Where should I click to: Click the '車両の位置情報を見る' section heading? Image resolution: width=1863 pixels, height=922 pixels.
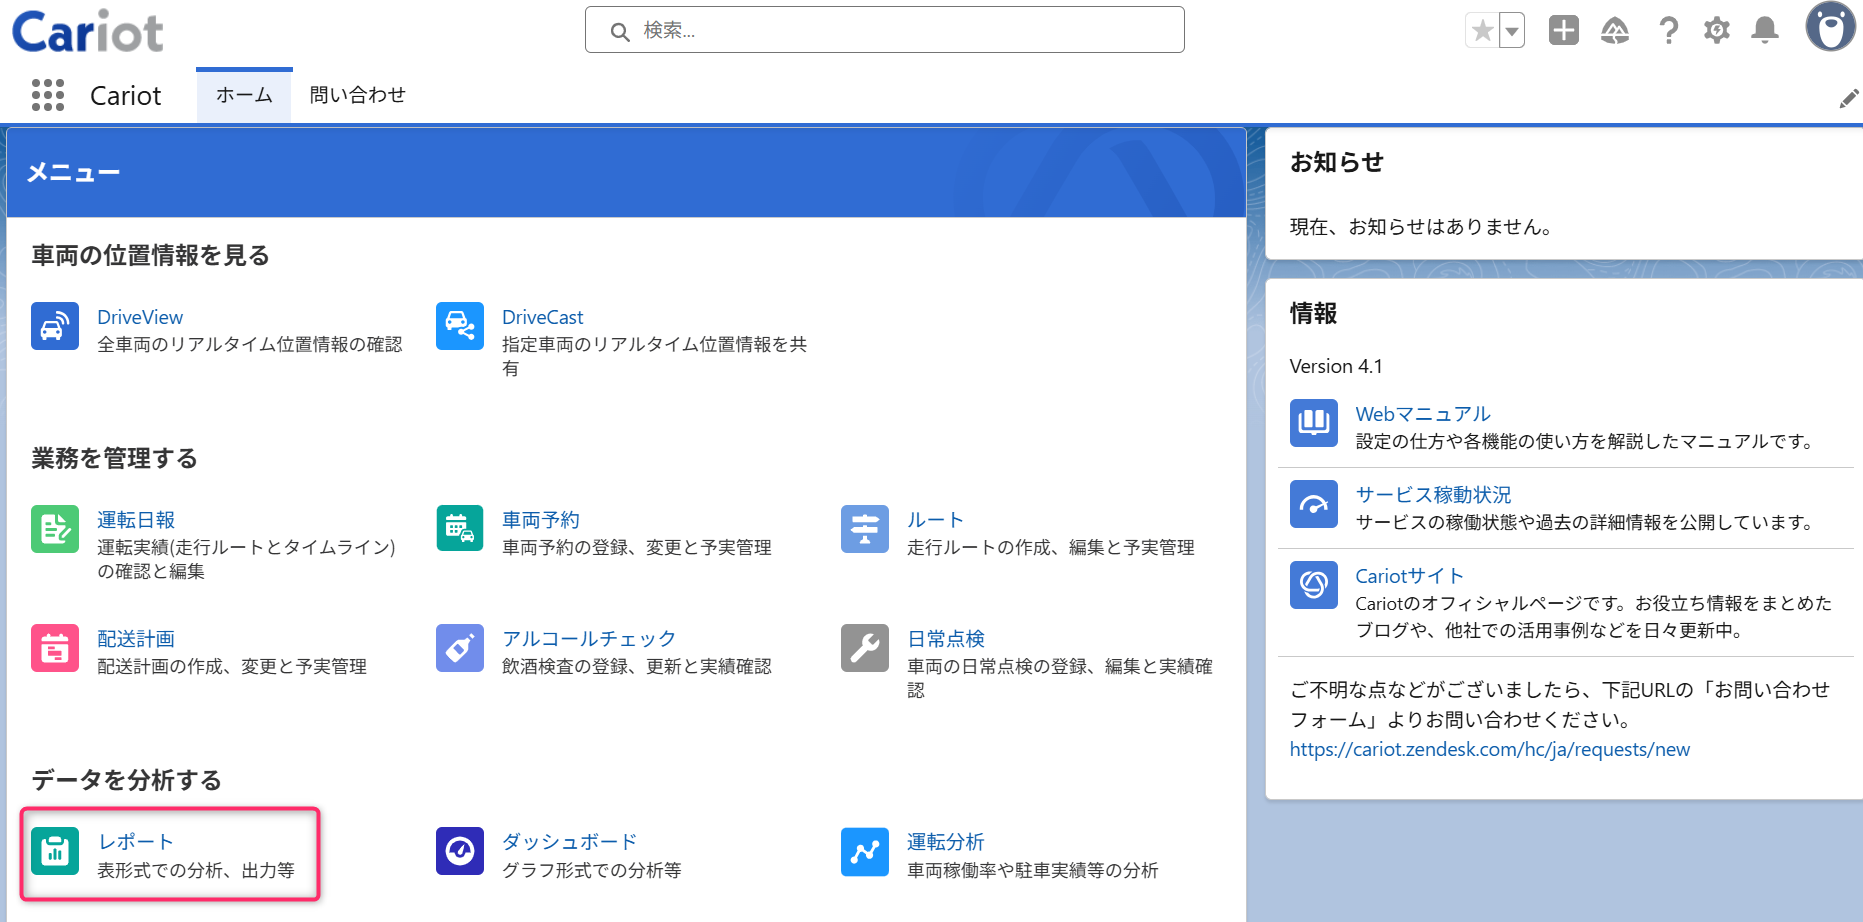[150, 256]
